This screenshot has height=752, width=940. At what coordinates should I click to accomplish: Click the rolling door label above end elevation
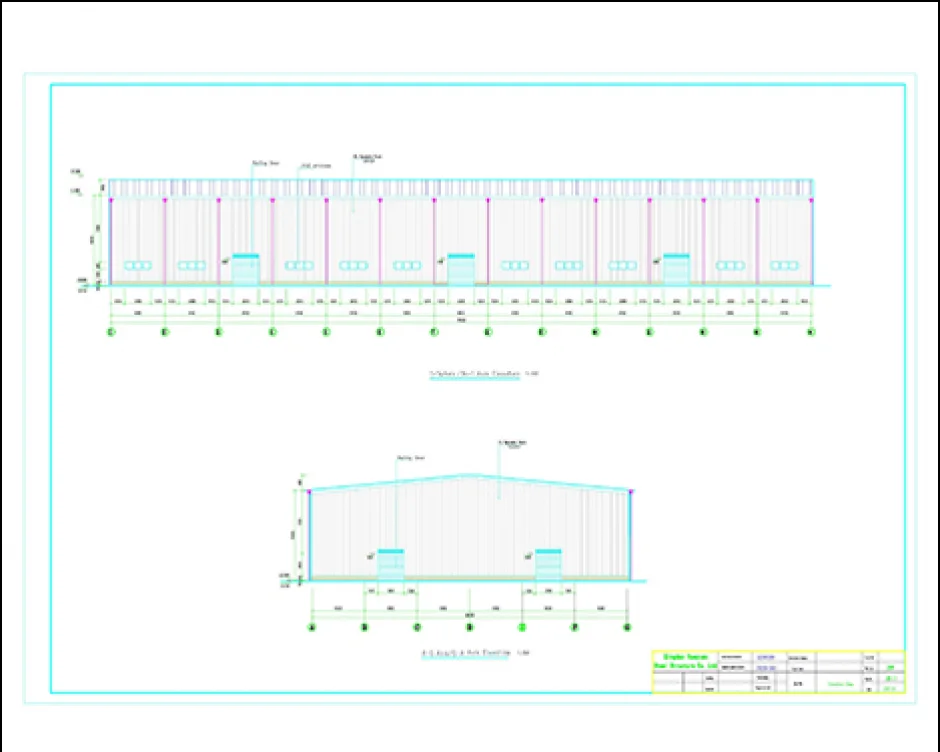coord(410,458)
